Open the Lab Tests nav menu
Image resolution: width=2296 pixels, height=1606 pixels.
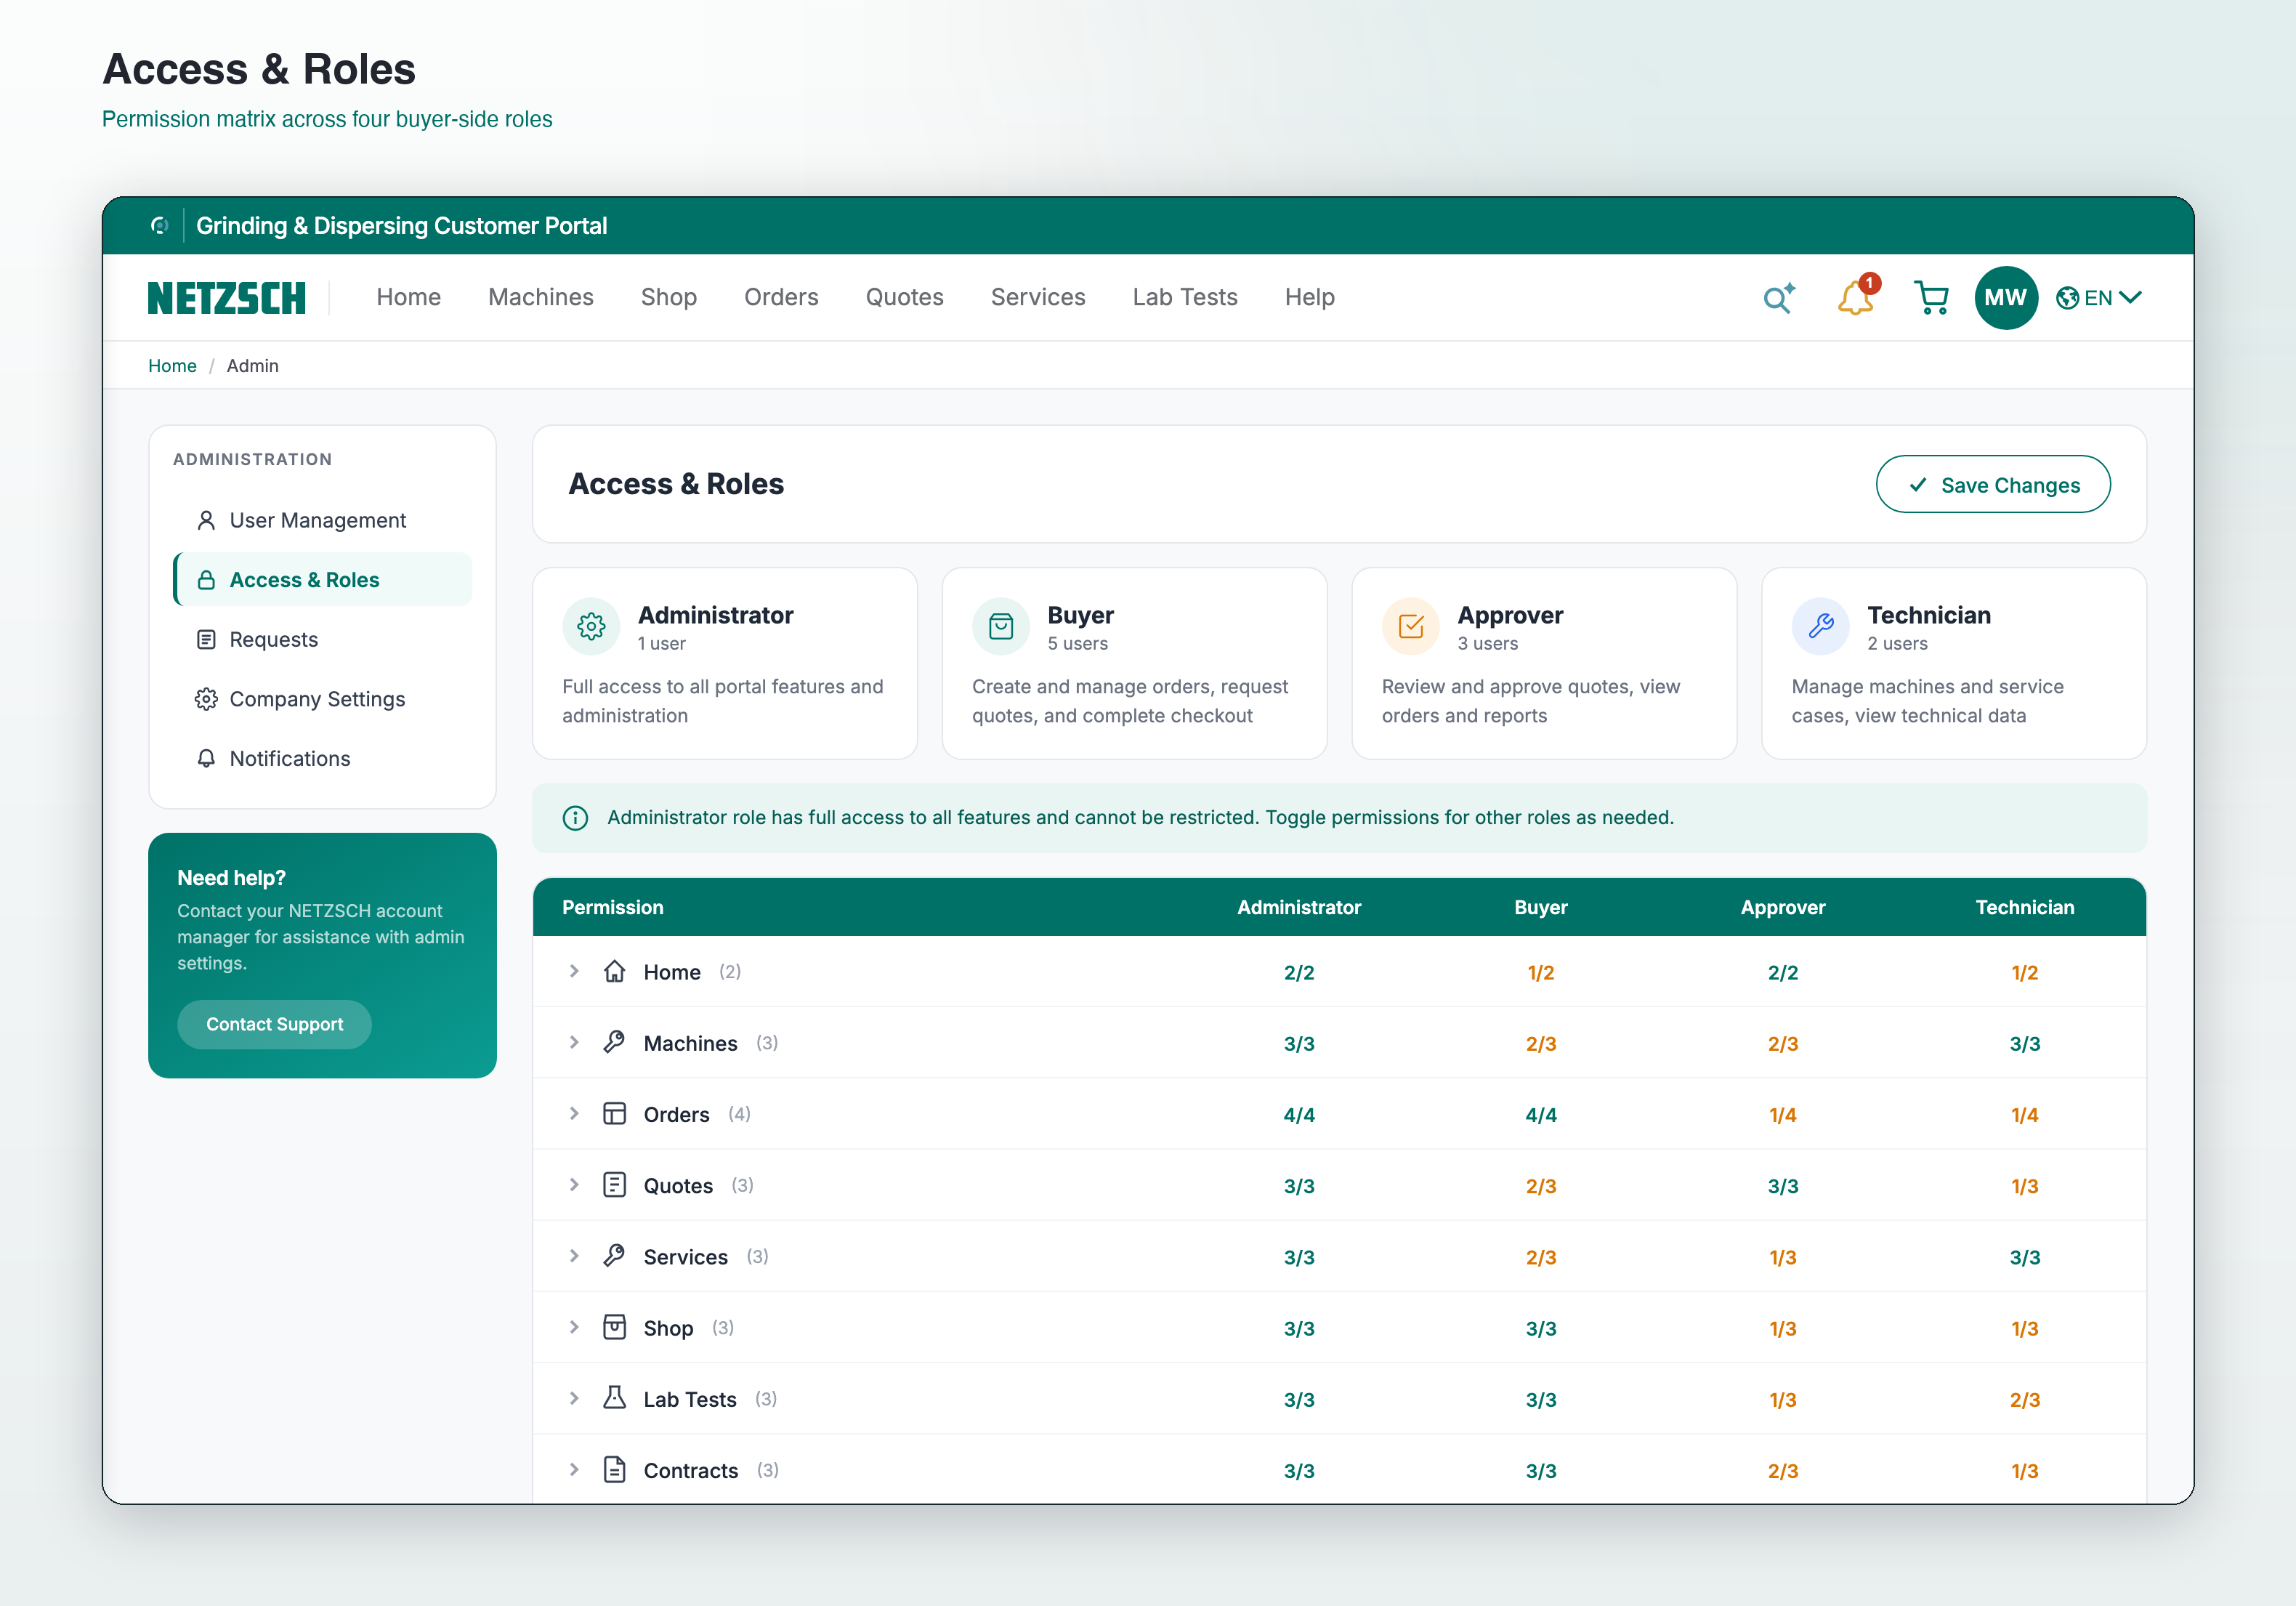coord(1185,297)
